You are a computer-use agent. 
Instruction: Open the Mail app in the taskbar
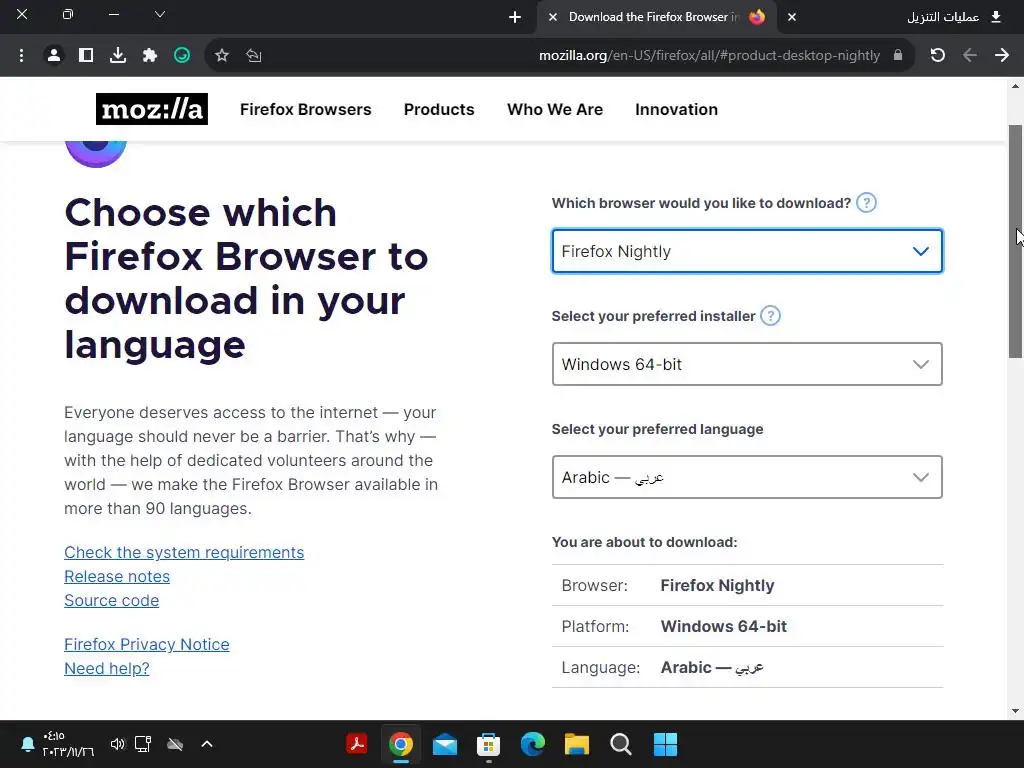pyautogui.click(x=445, y=744)
